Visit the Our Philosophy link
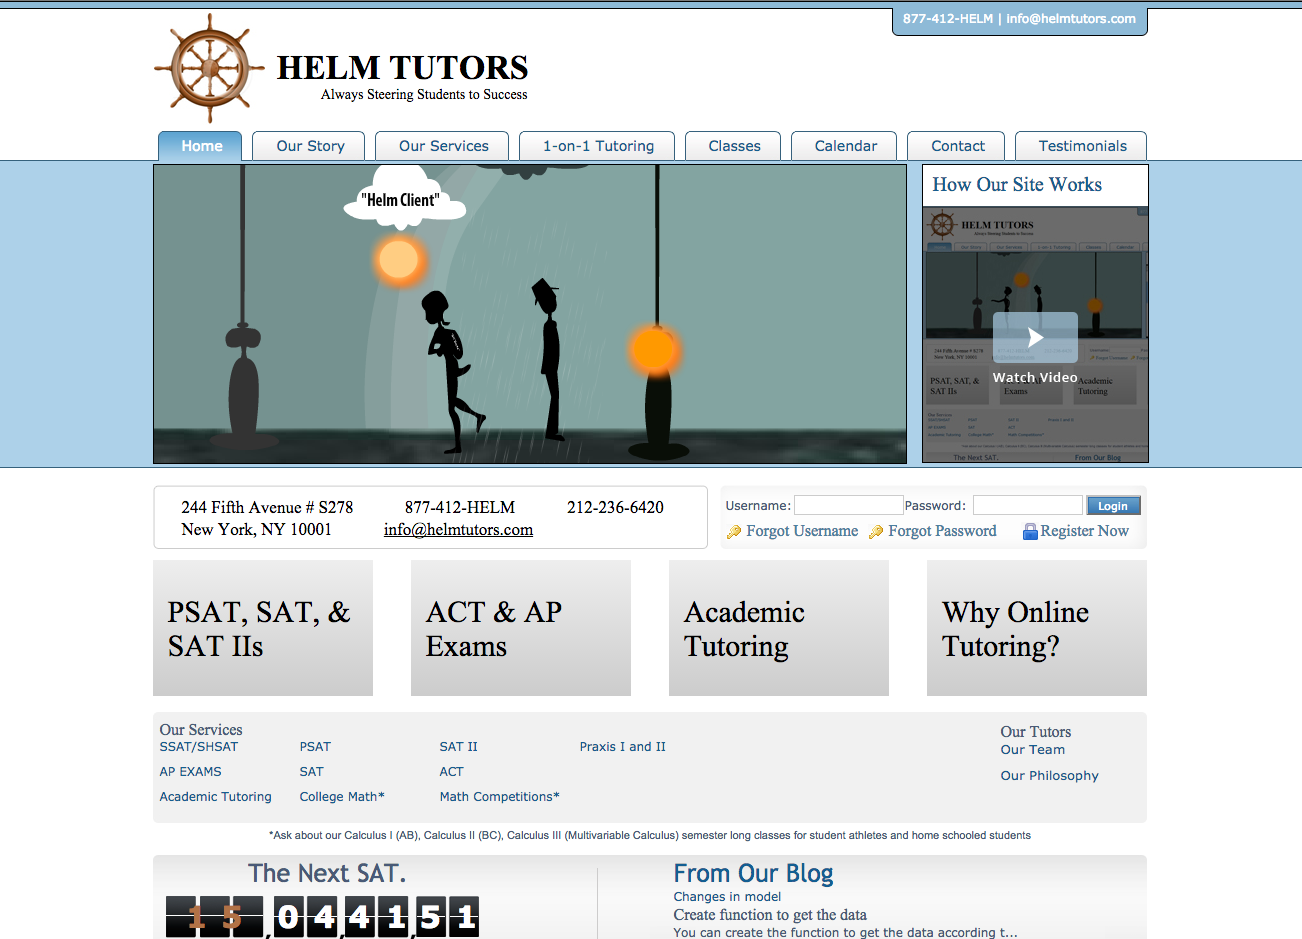The width and height of the screenshot is (1302, 939). pyautogui.click(x=1049, y=776)
